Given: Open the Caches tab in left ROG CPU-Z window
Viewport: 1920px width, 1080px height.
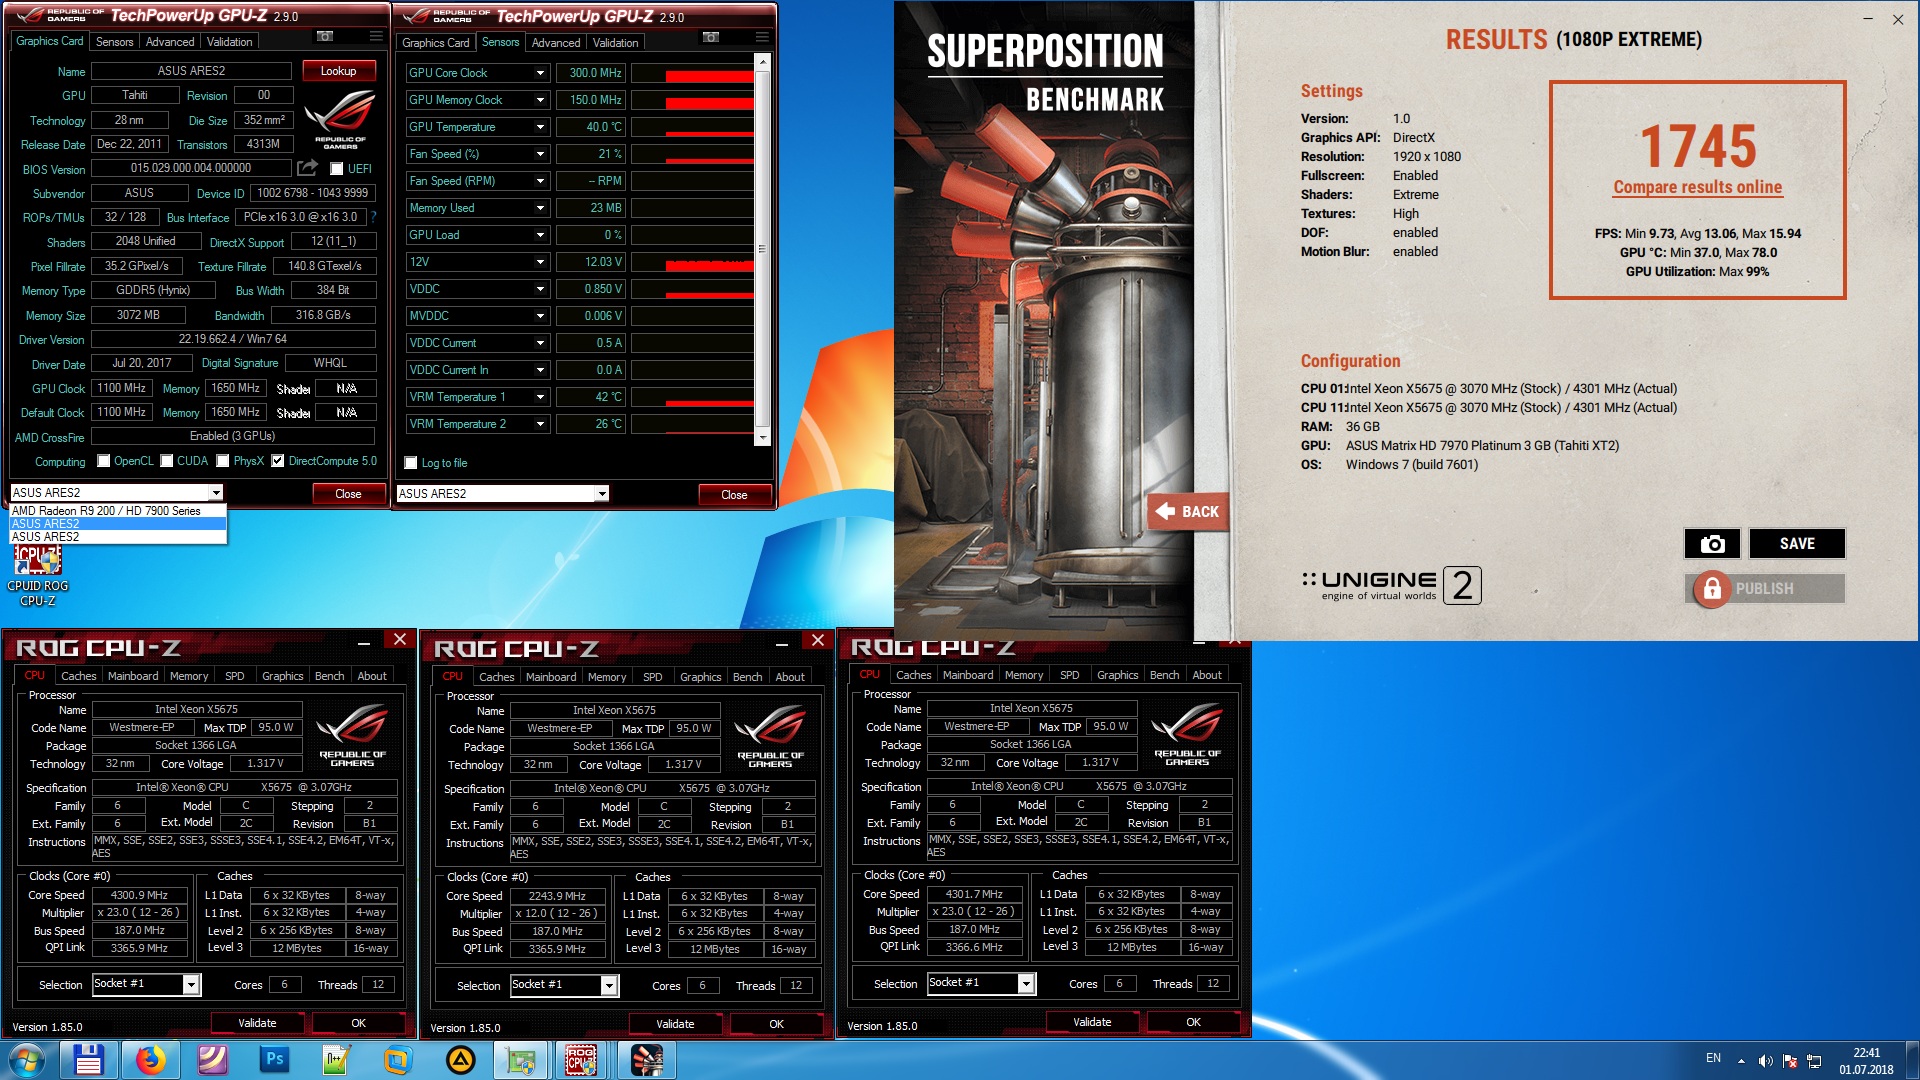Looking at the screenshot, I should pos(79,676).
